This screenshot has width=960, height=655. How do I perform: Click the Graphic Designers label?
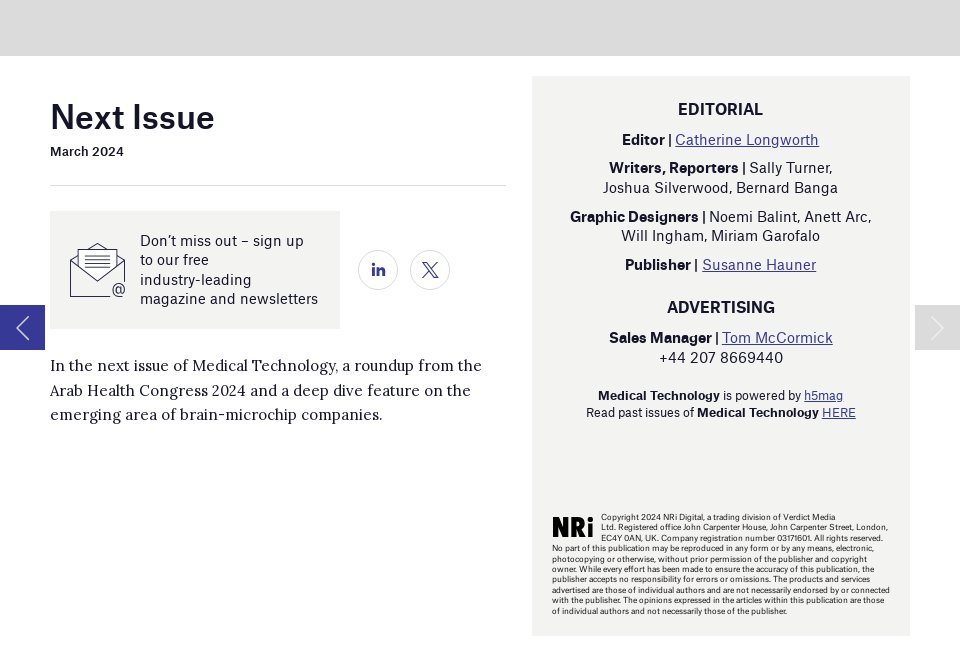click(634, 217)
